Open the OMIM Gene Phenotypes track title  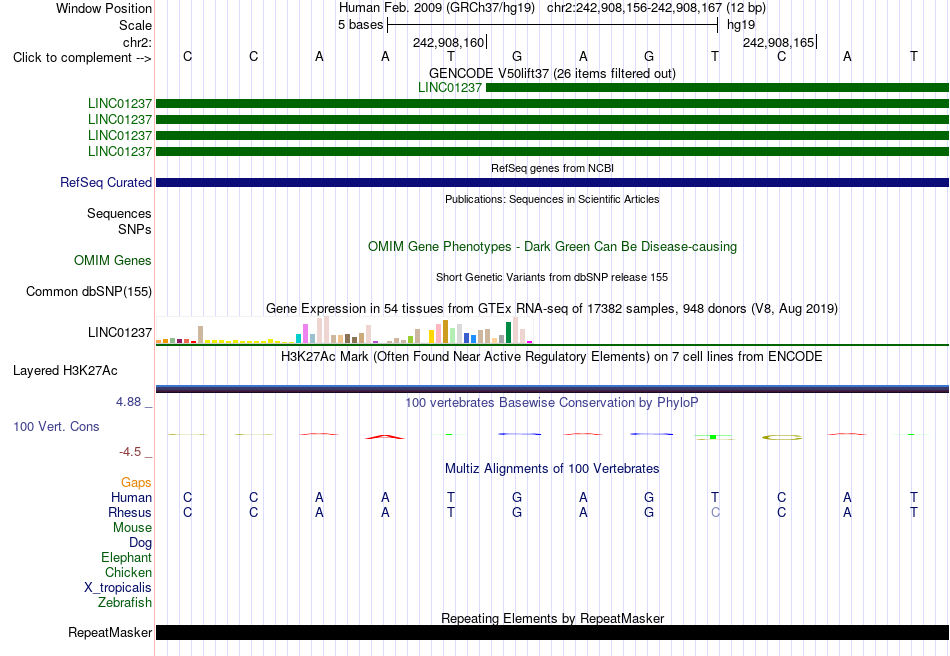click(552, 247)
